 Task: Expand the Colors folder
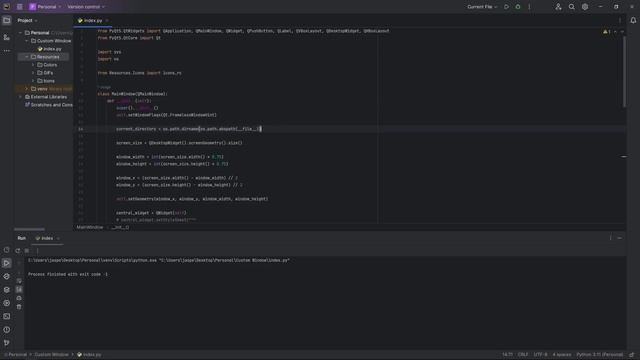click(33, 65)
